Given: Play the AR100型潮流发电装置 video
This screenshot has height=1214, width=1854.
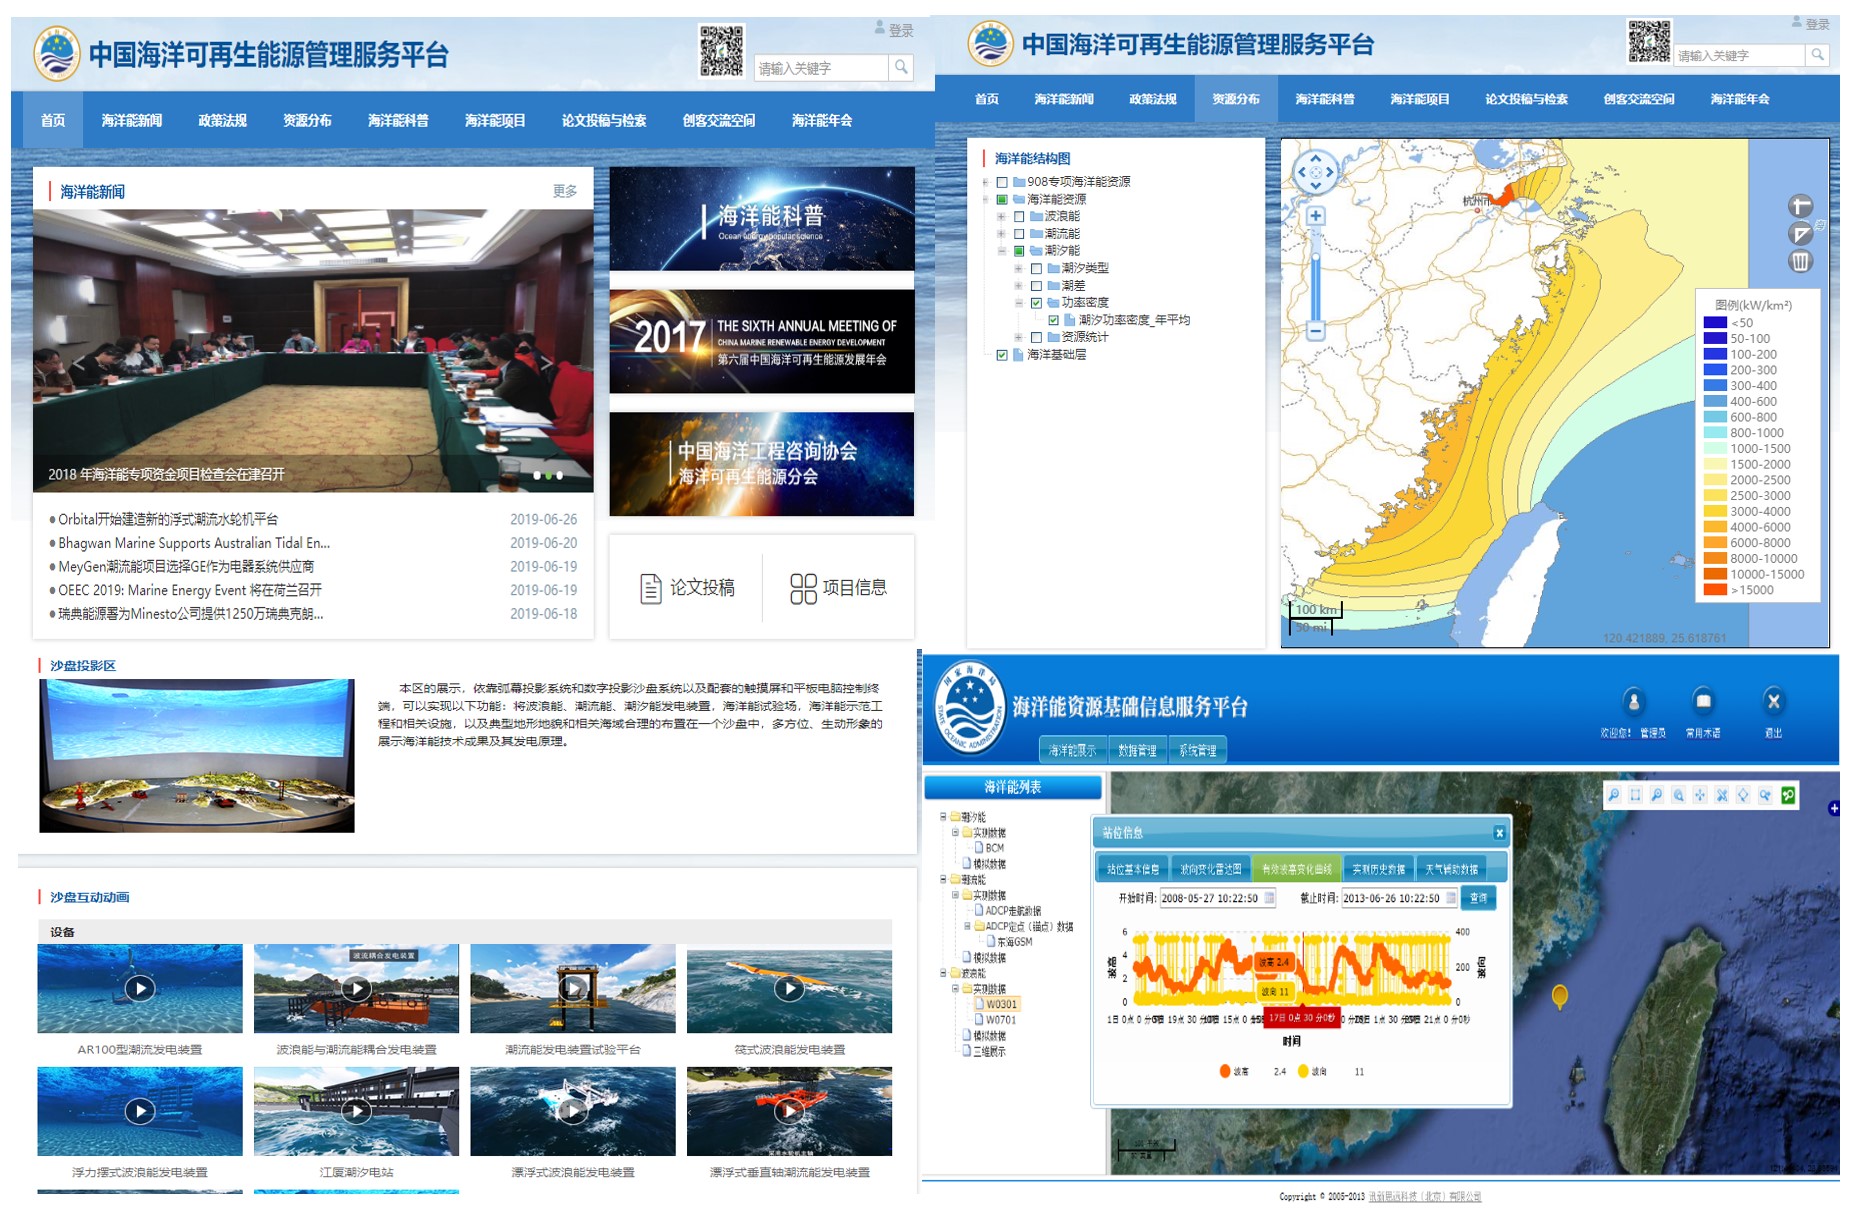Looking at the screenshot, I should point(140,989).
